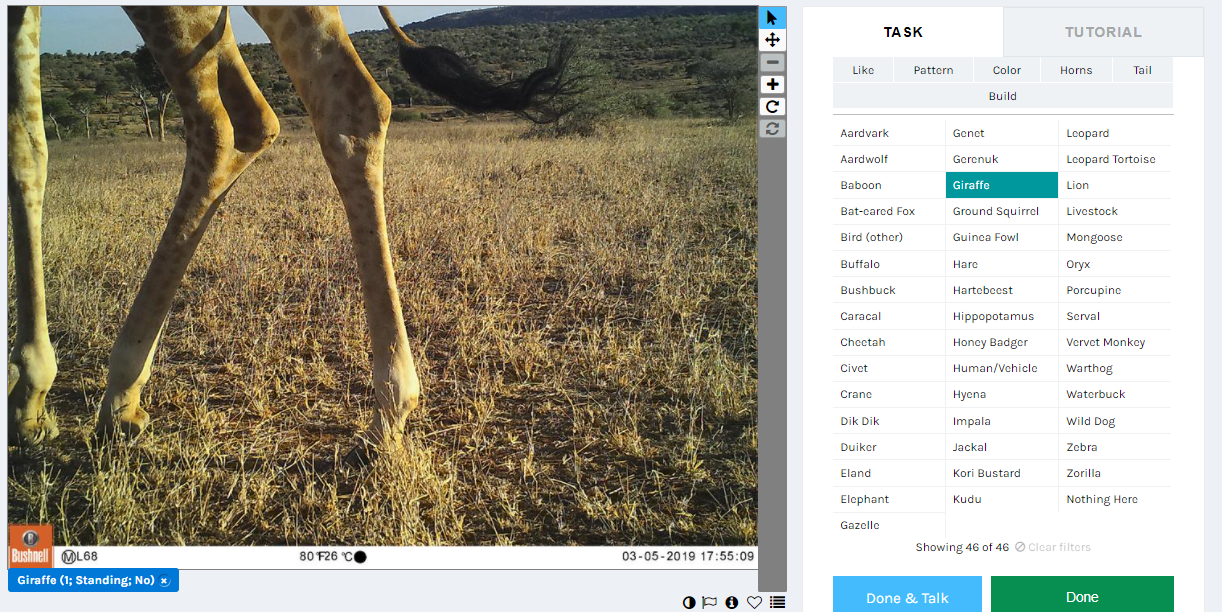Pick Lion as the species
This screenshot has height=612, width=1222.
coord(1115,185)
